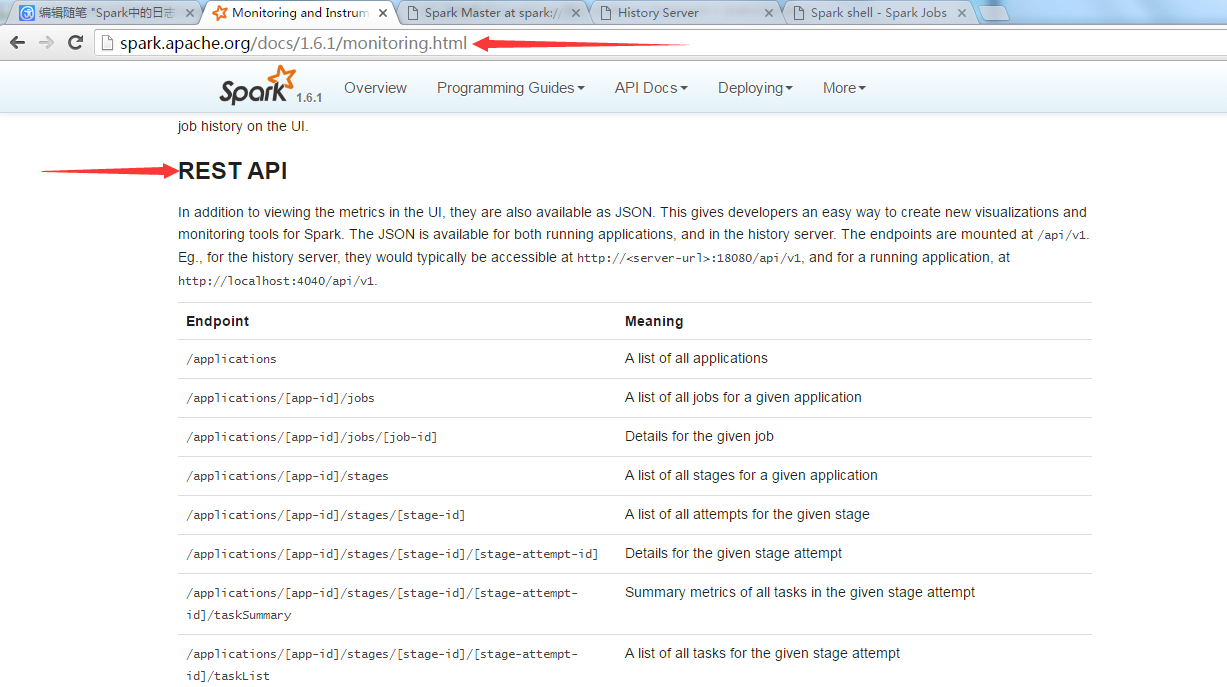1227x687 pixels.
Task: Close the Spark shell - Spark Jobs tab
Action: tap(962, 13)
